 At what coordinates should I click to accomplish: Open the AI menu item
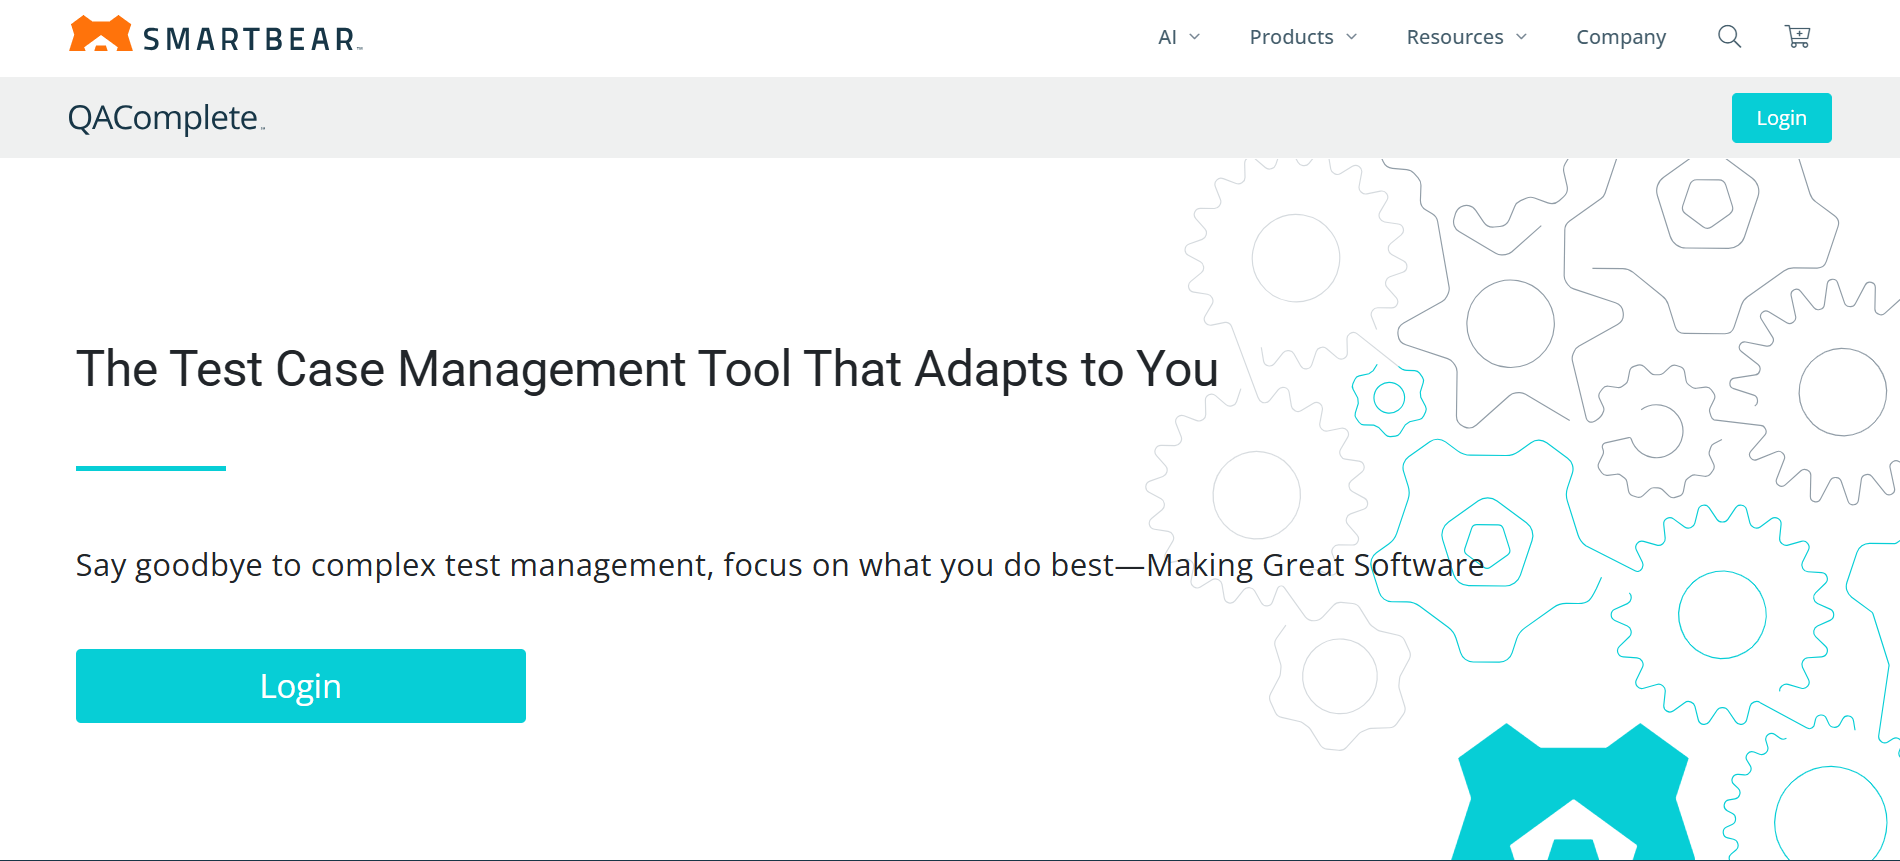pyautogui.click(x=1167, y=37)
